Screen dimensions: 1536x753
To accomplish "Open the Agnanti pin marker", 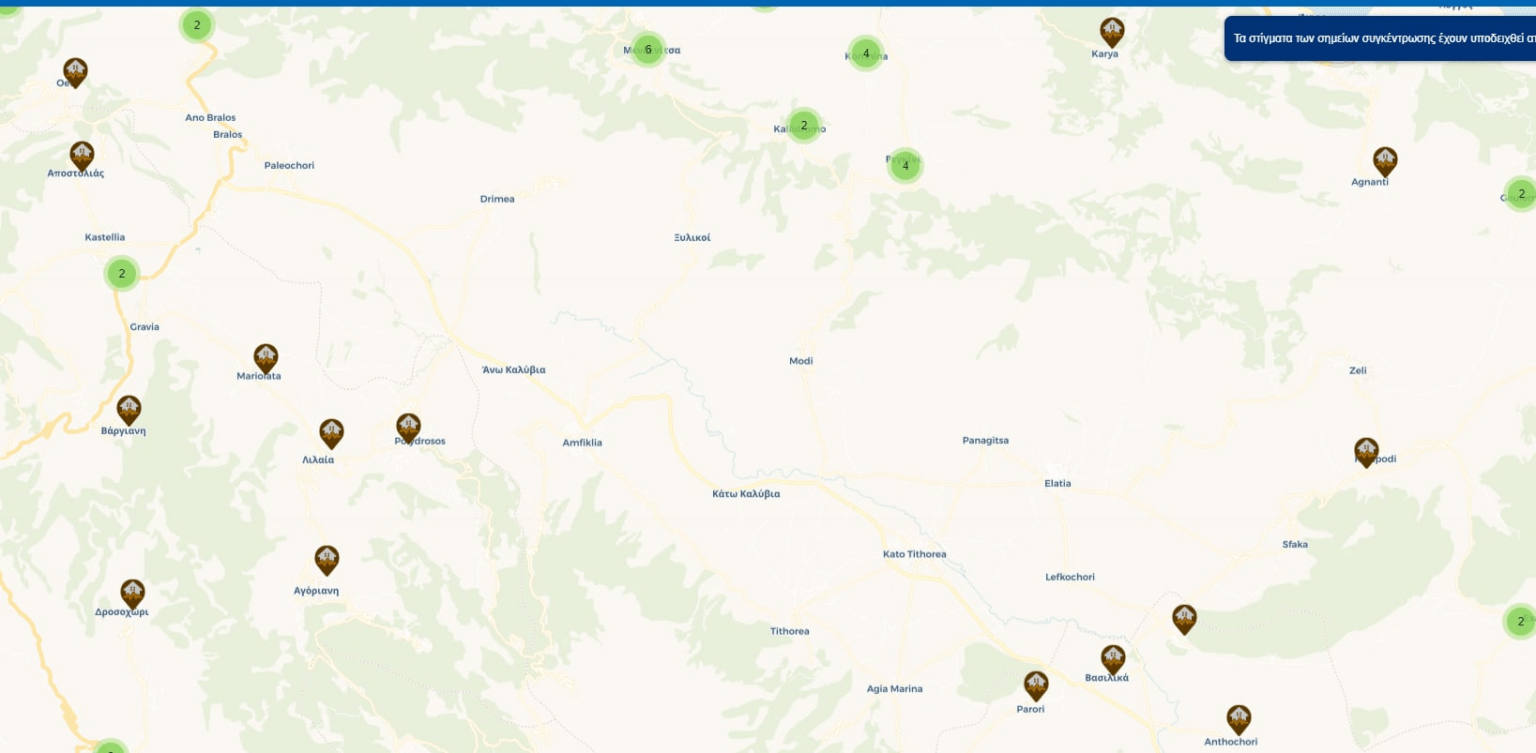I will (x=1385, y=161).
